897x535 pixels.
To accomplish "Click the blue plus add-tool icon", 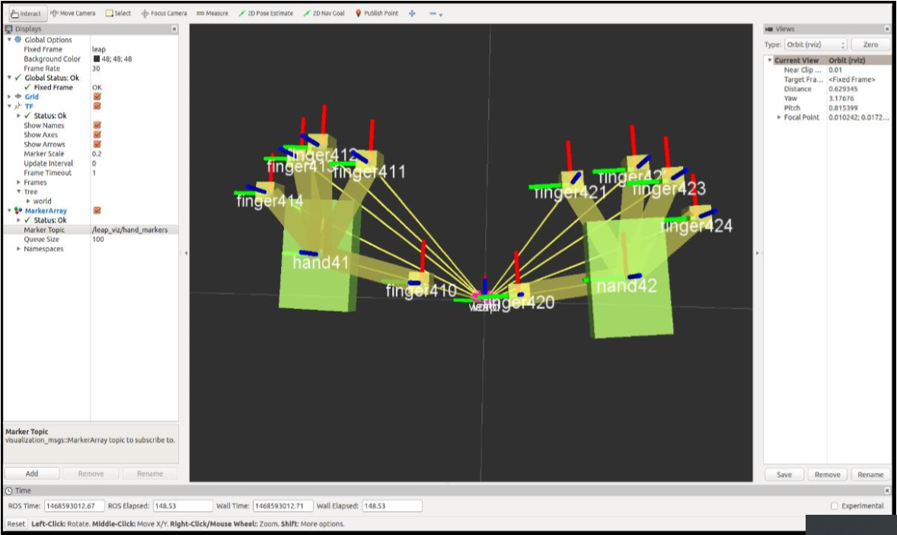I will pyautogui.click(x=413, y=13).
